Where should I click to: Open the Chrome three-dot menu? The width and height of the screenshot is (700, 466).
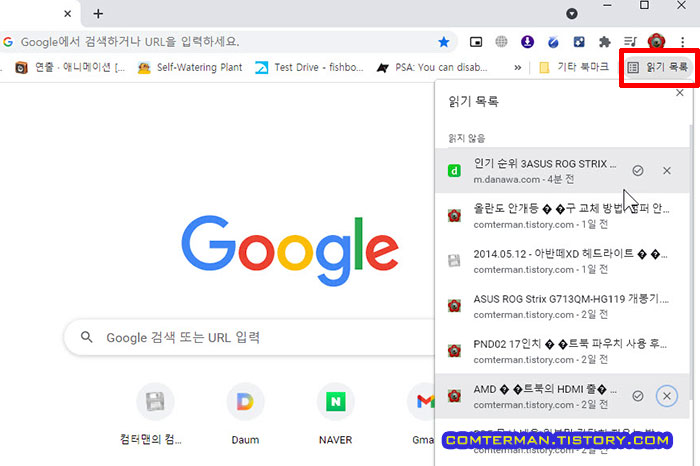683,42
